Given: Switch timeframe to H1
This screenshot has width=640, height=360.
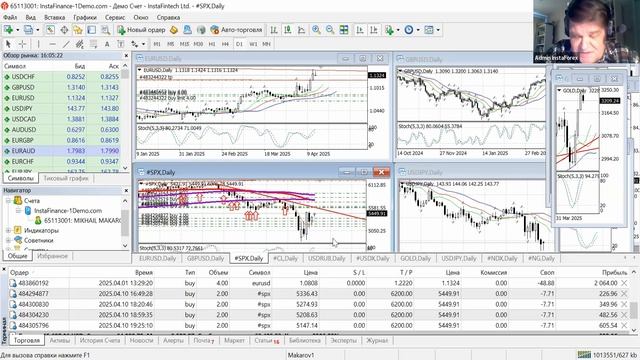Looking at the screenshot, I should pos(212,44).
